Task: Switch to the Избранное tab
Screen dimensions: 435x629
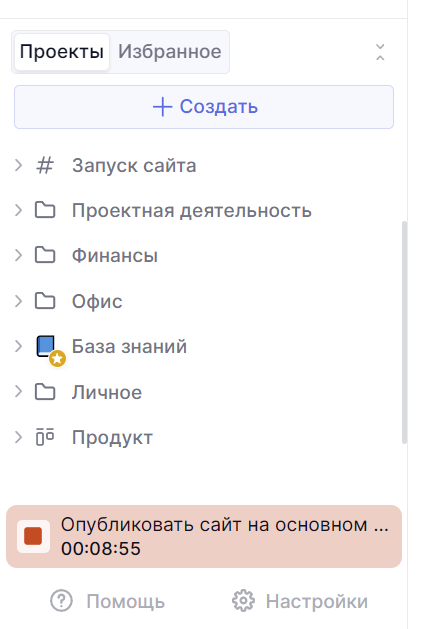Action: click(x=169, y=52)
